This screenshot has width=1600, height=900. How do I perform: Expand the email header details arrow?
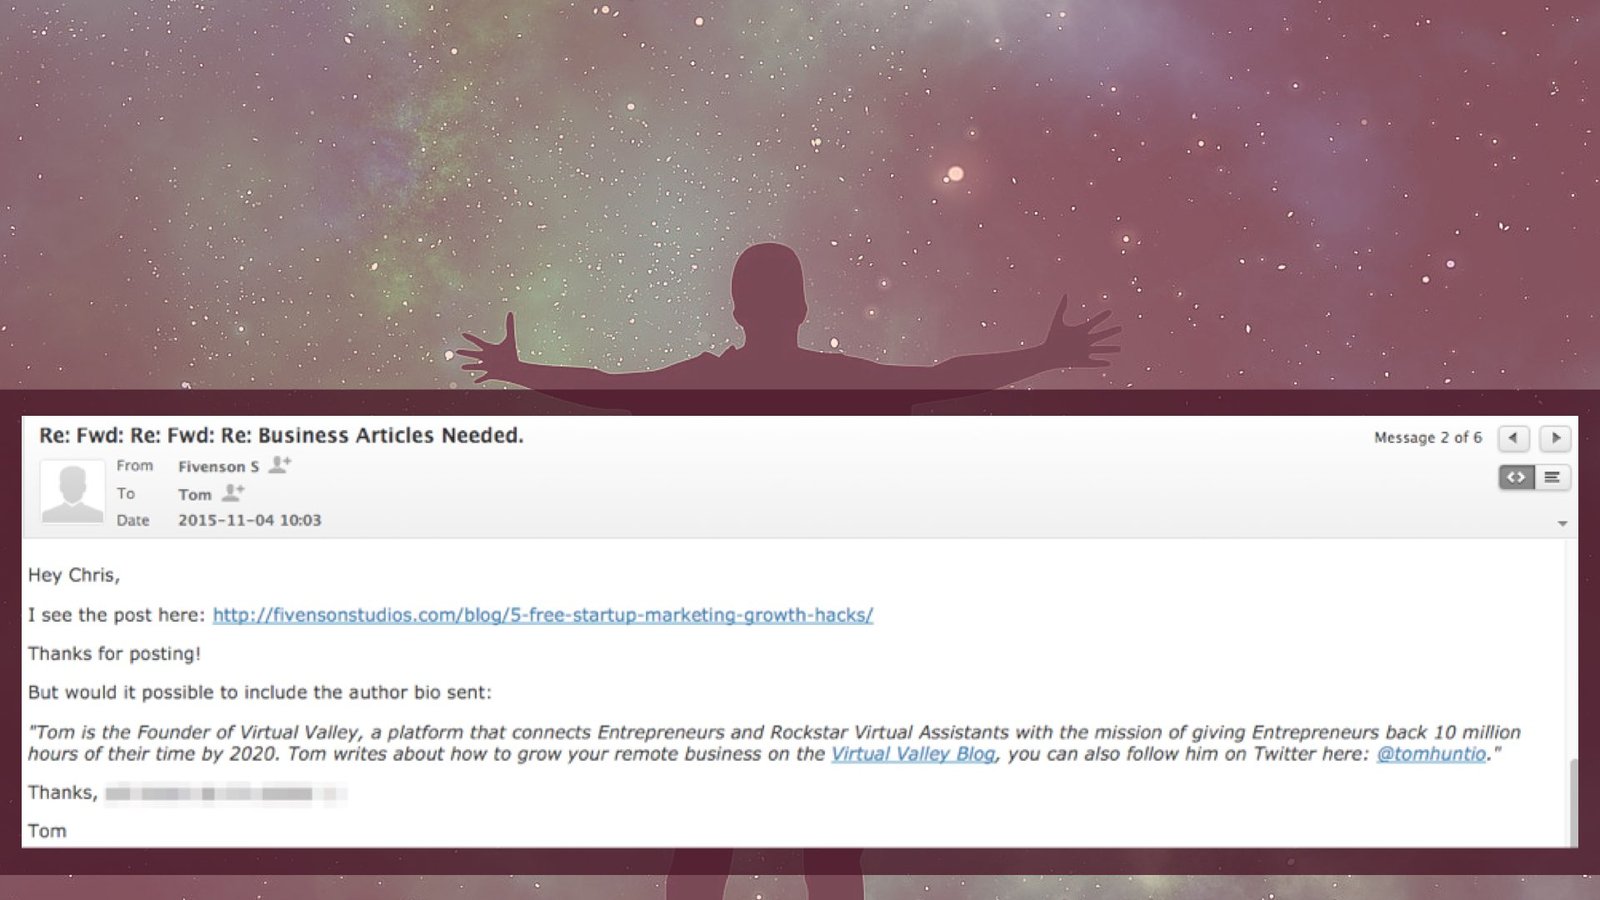(x=1562, y=524)
